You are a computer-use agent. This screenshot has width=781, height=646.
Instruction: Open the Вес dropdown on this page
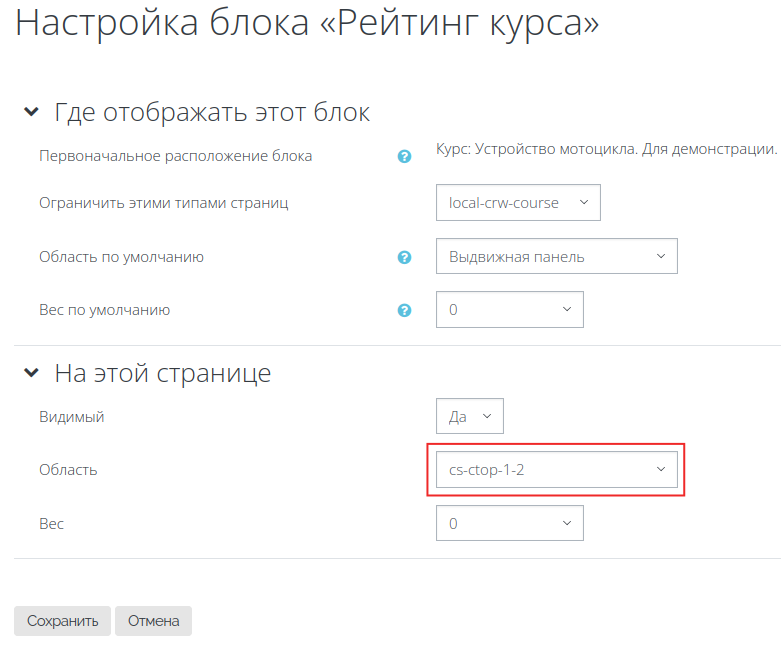point(510,523)
